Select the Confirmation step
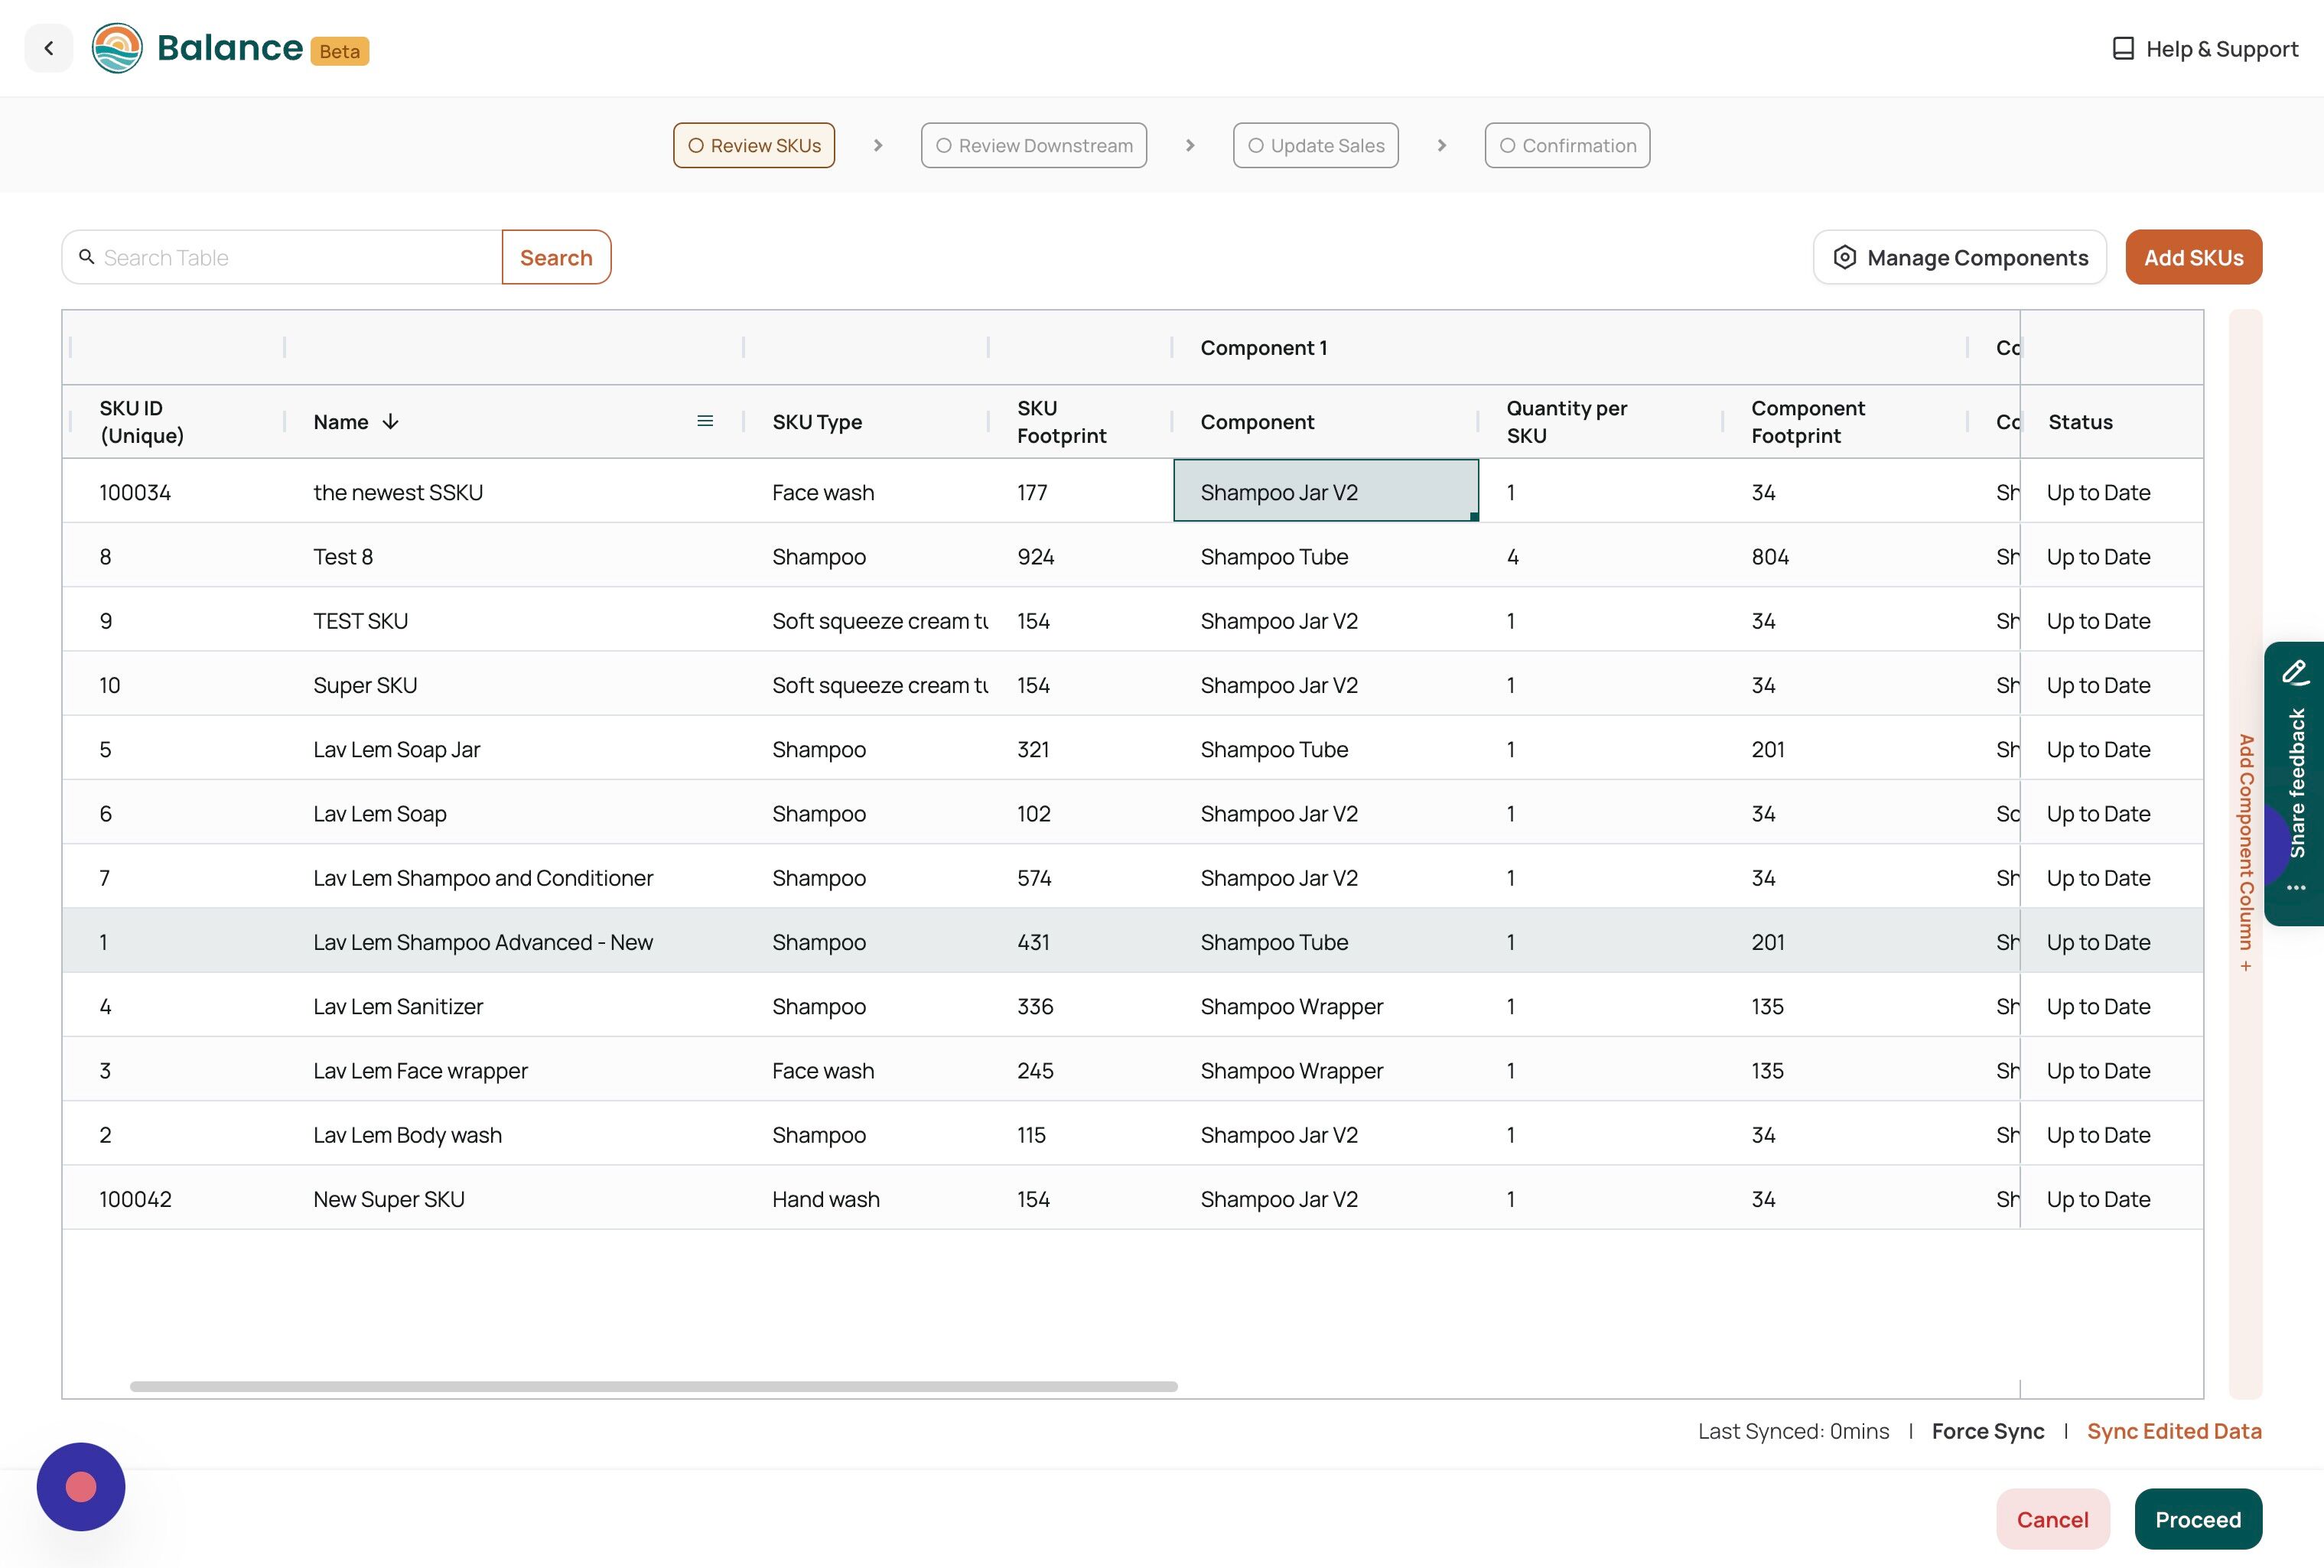 pos(1567,145)
